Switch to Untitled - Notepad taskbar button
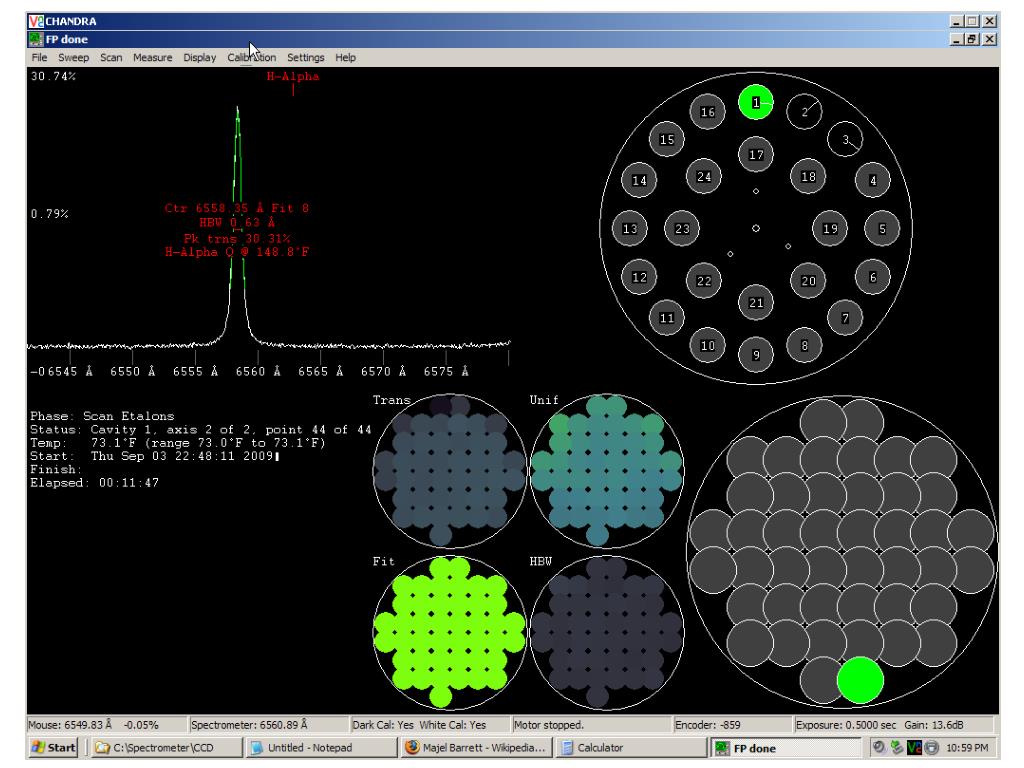This screenshot has width=1024, height=768. point(321,747)
